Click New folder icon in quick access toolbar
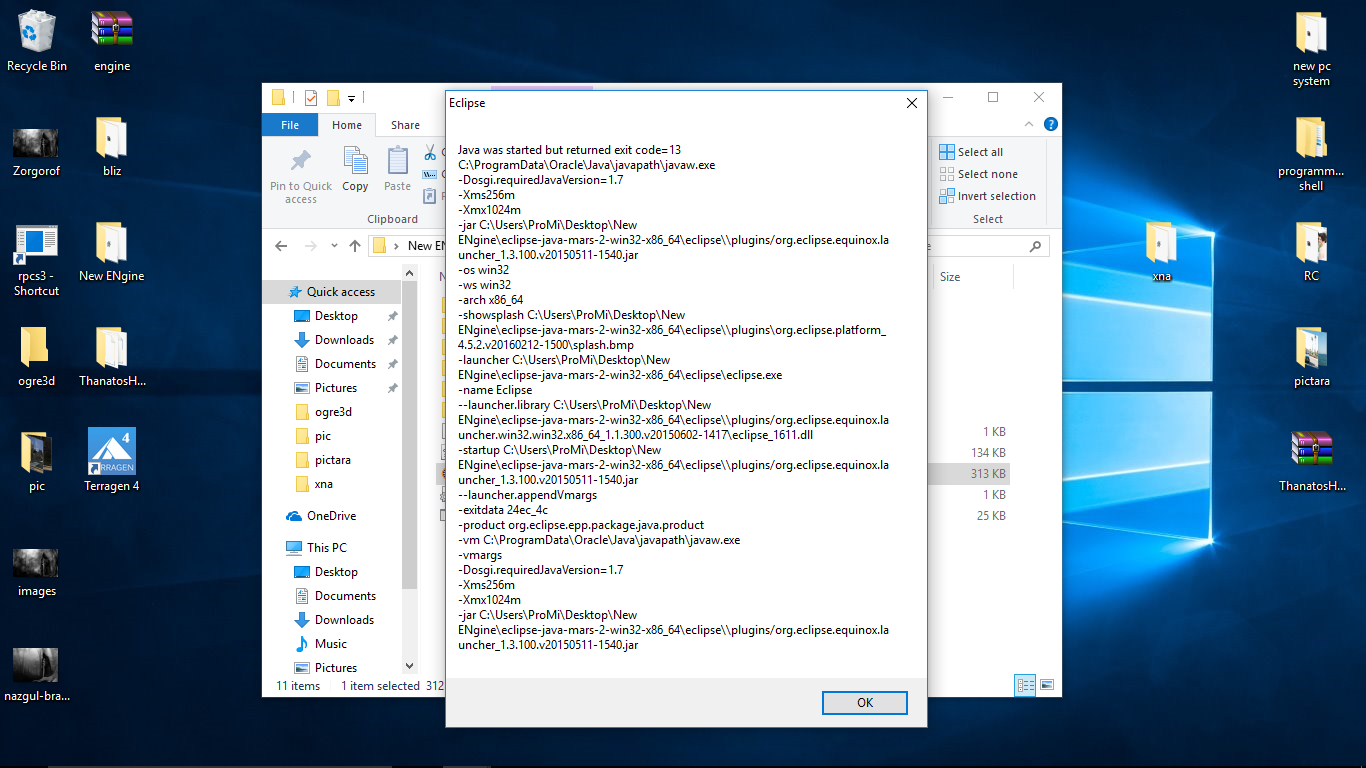The height and width of the screenshot is (768, 1366). tap(333, 98)
